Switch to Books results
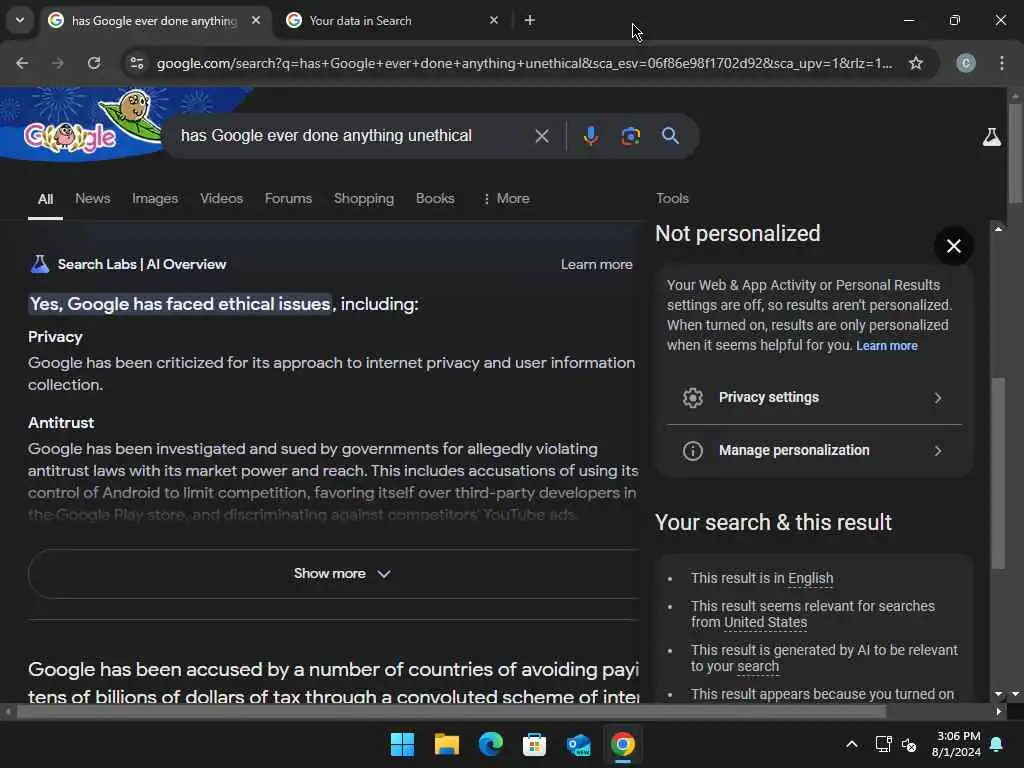The height and width of the screenshot is (768, 1024). click(x=435, y=199)
